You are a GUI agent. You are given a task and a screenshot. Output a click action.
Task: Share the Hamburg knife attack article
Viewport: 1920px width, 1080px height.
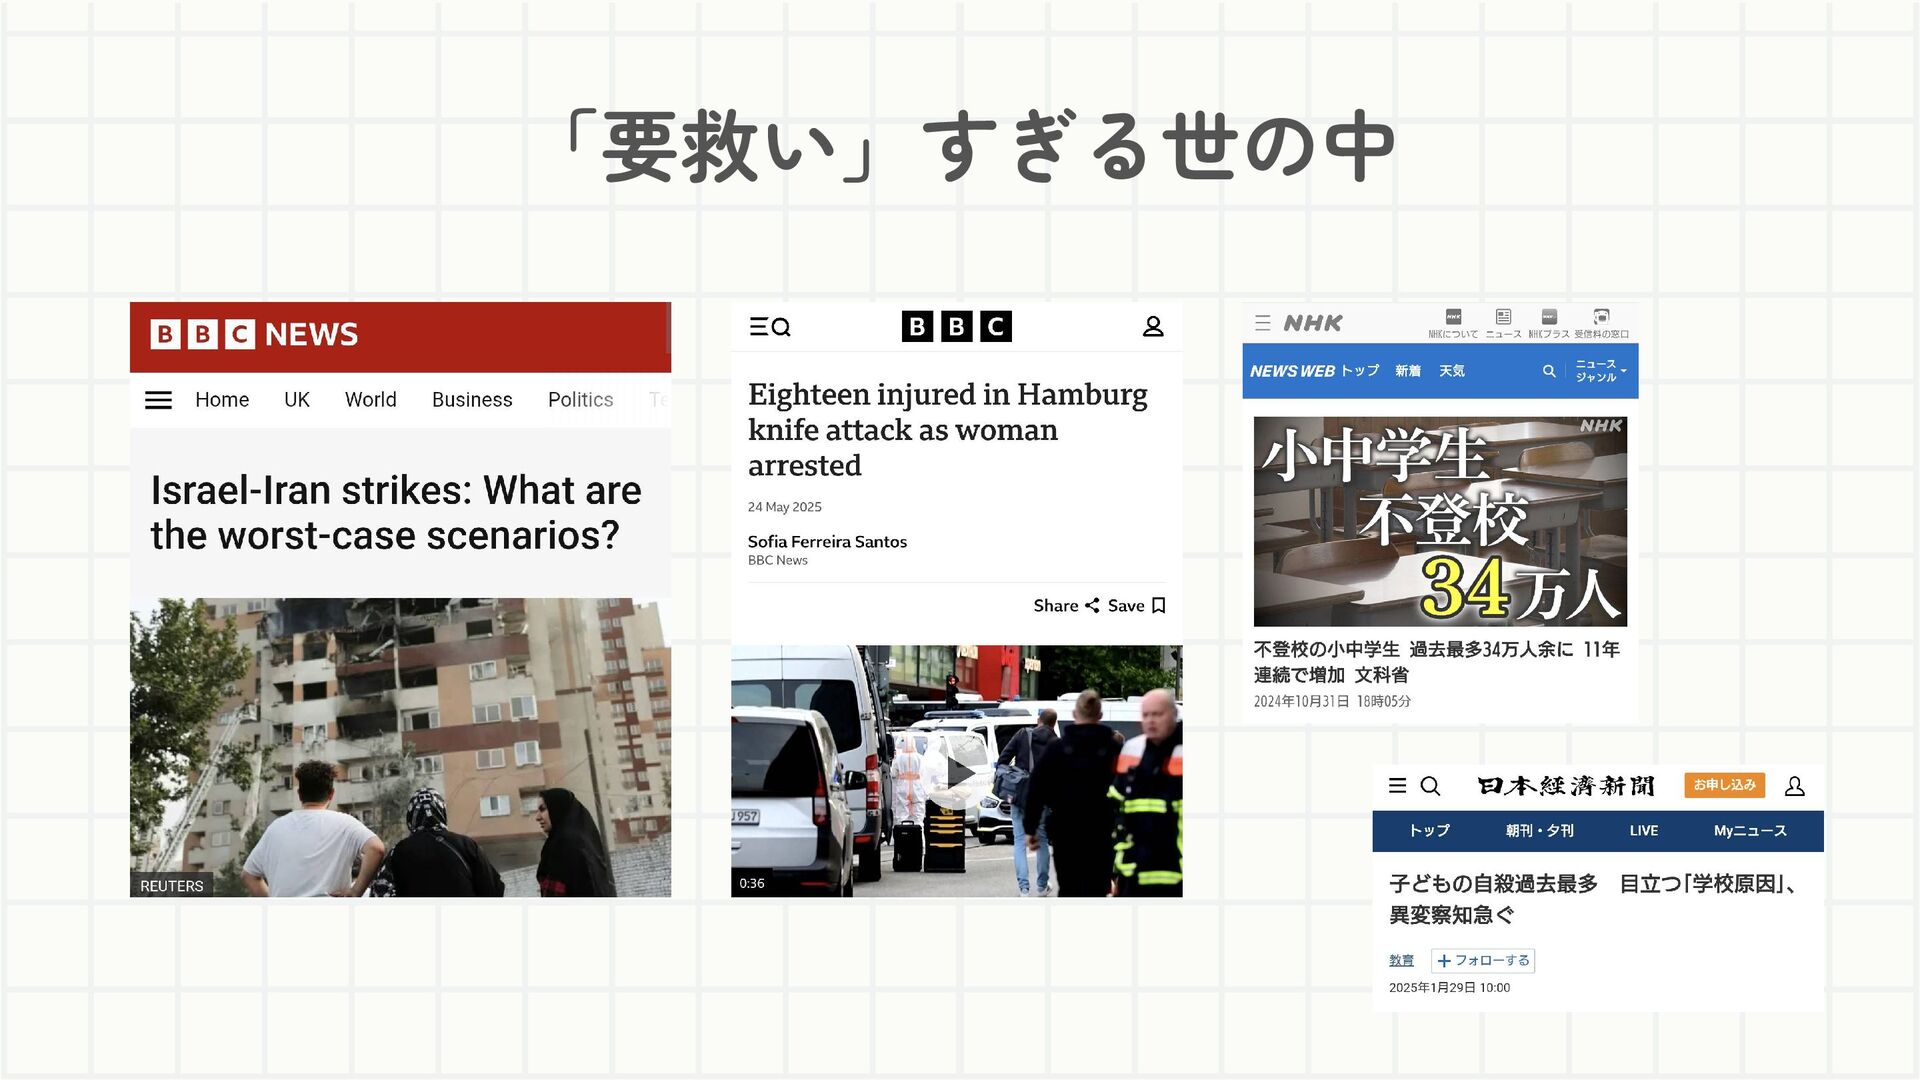(1066, 606)
